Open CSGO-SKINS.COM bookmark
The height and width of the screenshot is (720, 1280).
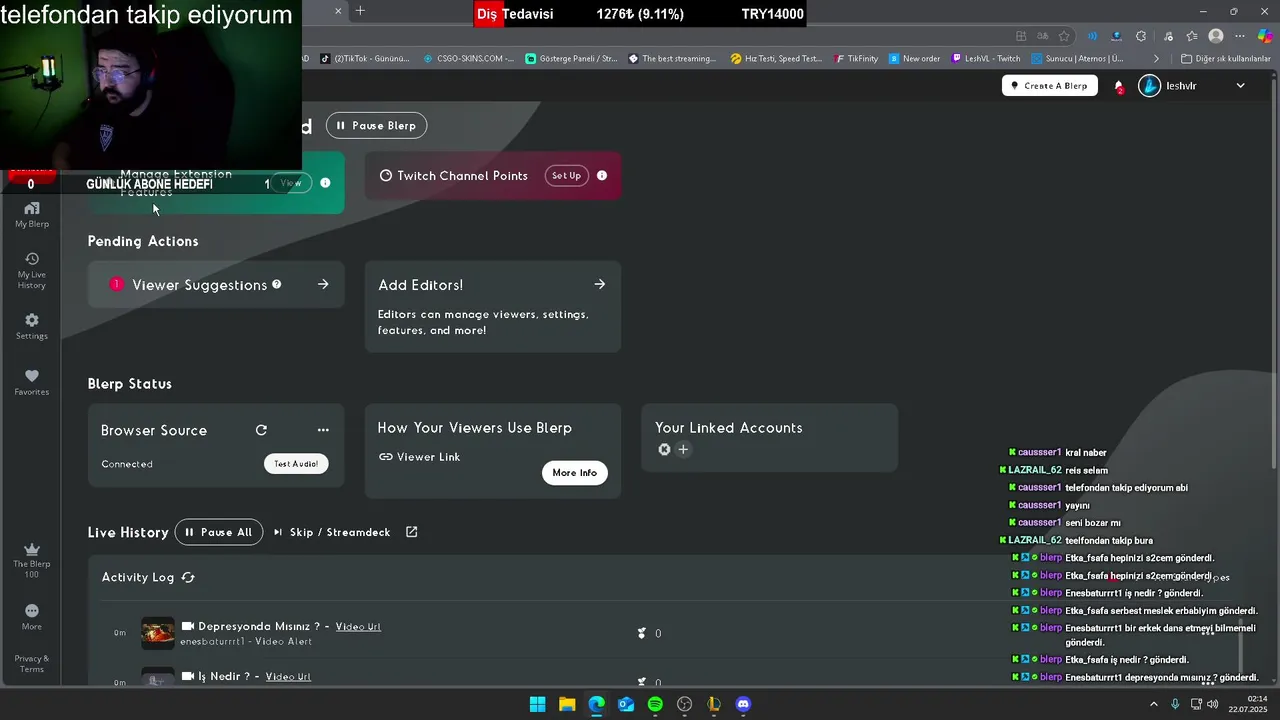pos(468,59)
